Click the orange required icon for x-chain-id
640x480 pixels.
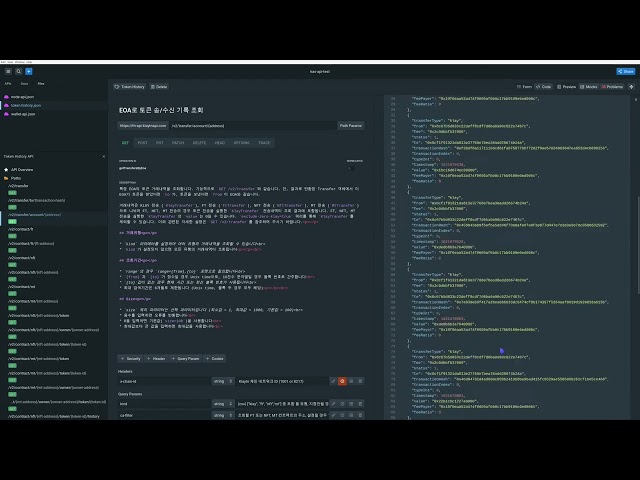342,381
